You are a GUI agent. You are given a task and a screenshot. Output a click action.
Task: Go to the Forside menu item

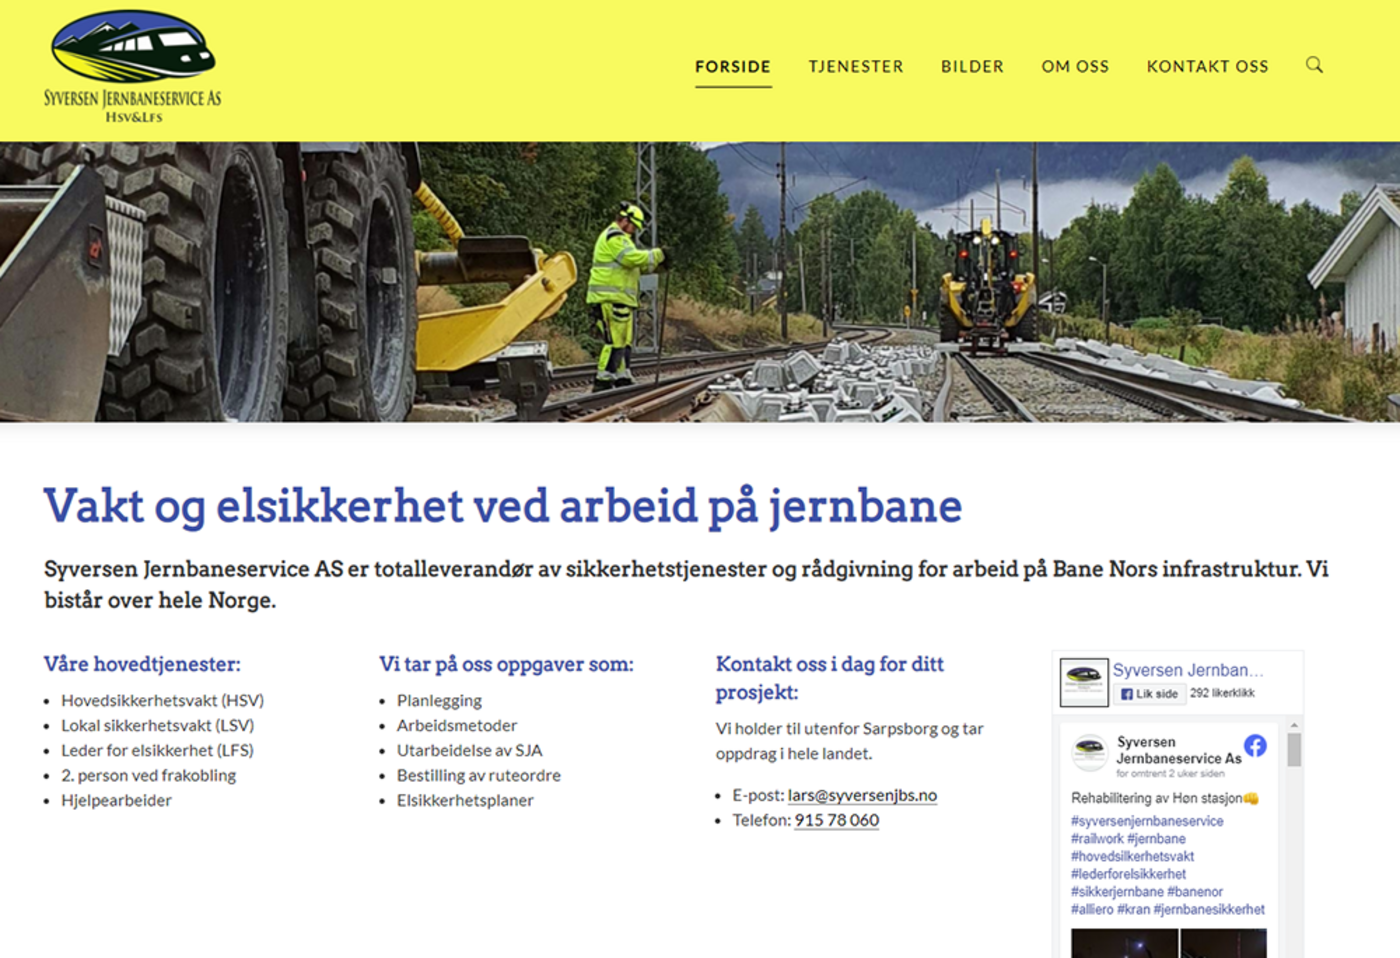point(733,66)
